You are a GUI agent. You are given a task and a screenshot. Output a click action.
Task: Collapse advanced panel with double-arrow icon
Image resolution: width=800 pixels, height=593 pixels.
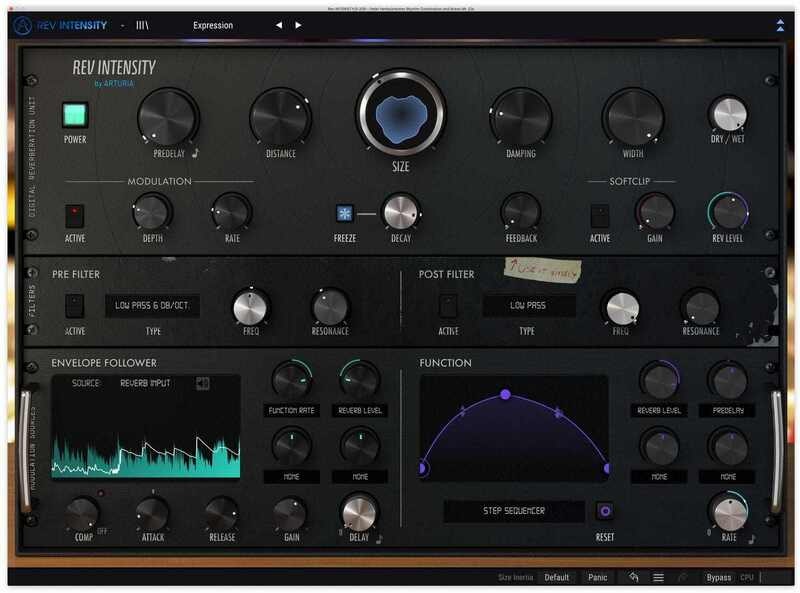tap(780, 25)
